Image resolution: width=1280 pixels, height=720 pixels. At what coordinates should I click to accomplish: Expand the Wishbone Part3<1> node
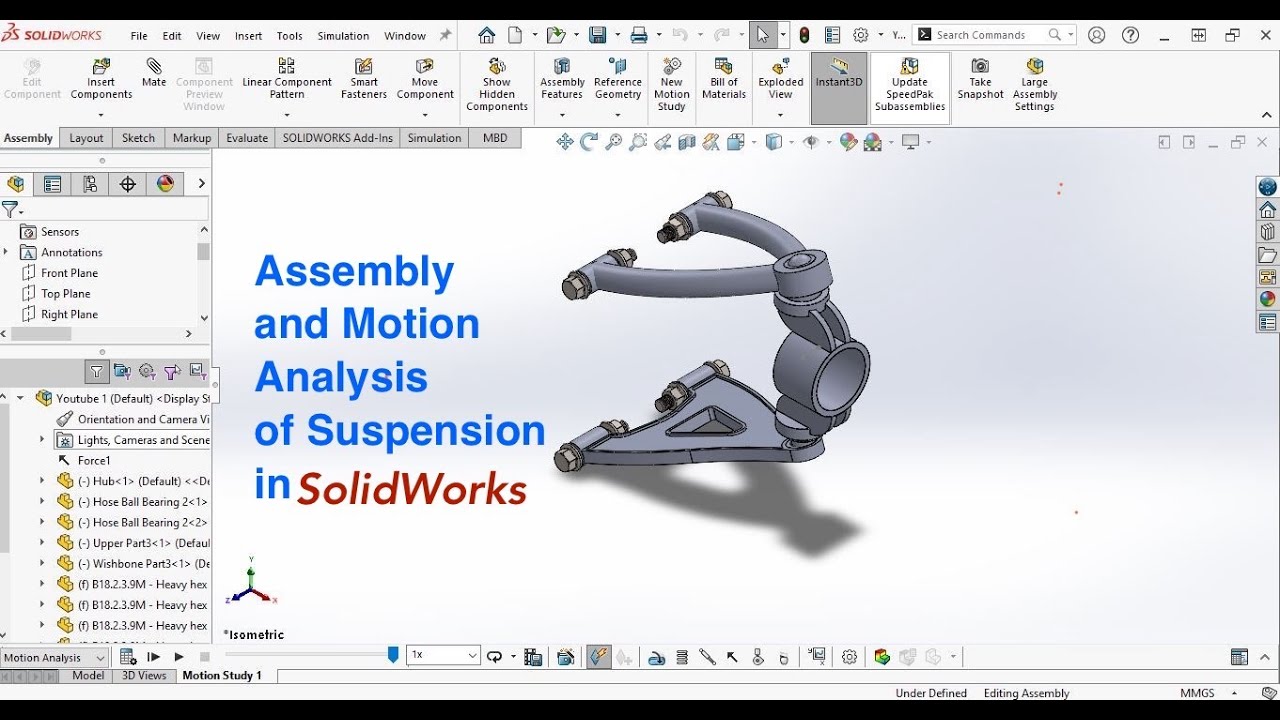tap(42, 564)
